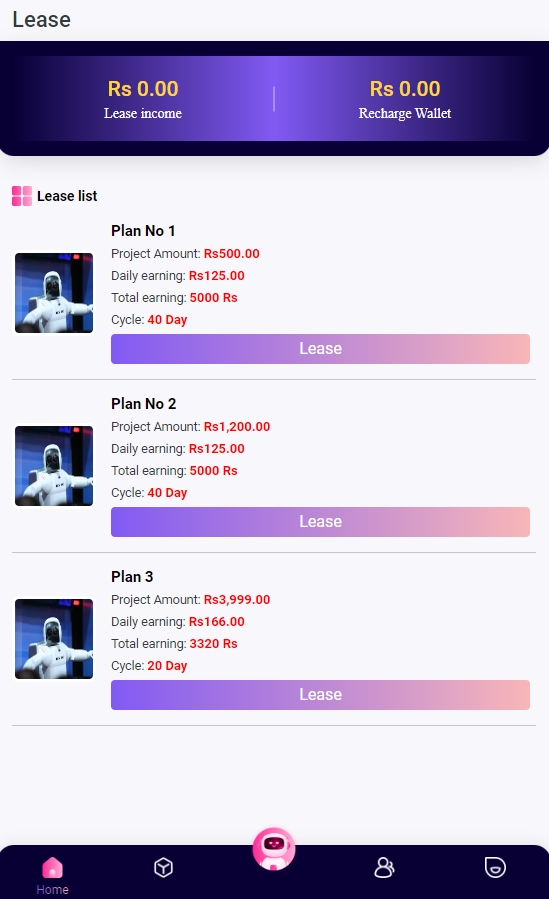Click the Plan No 1 title

pyautogui.click(x=143, y=230)
